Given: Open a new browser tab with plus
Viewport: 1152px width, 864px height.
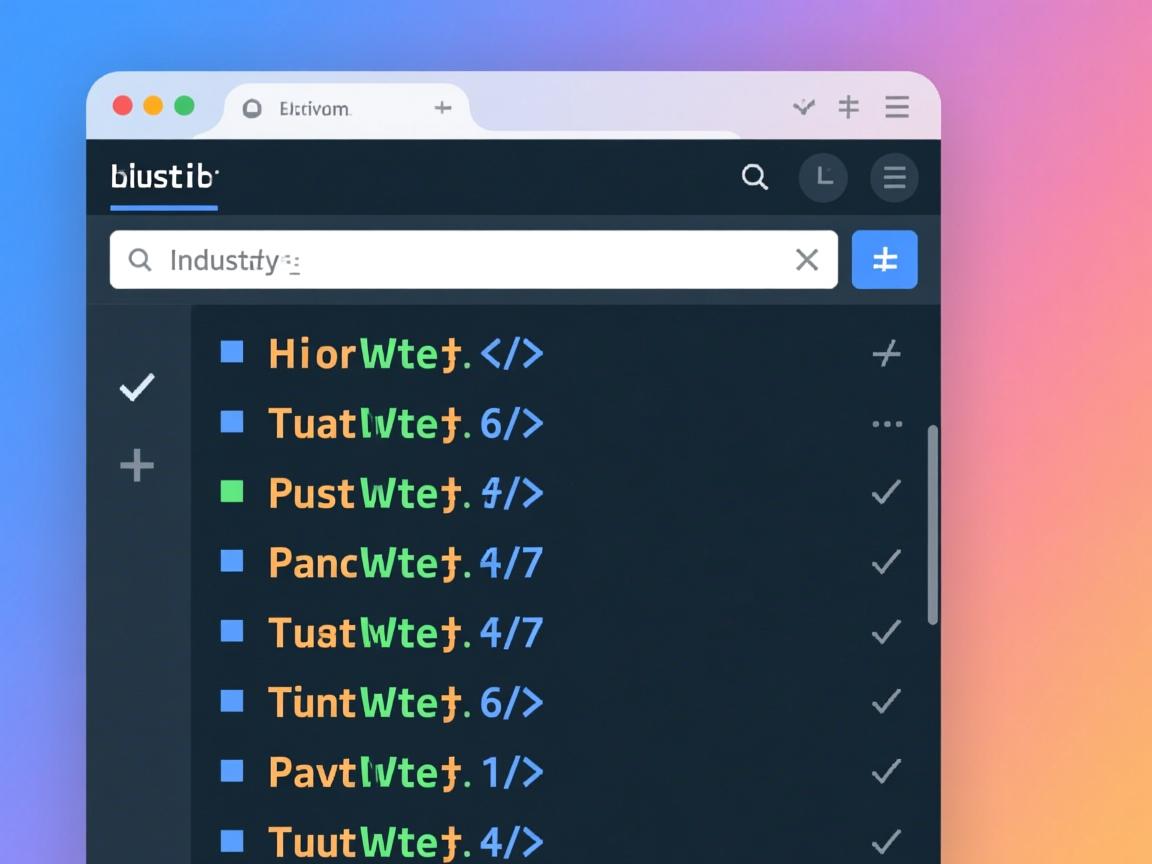Looking at the screenshot, I should [x=443, y=108].
